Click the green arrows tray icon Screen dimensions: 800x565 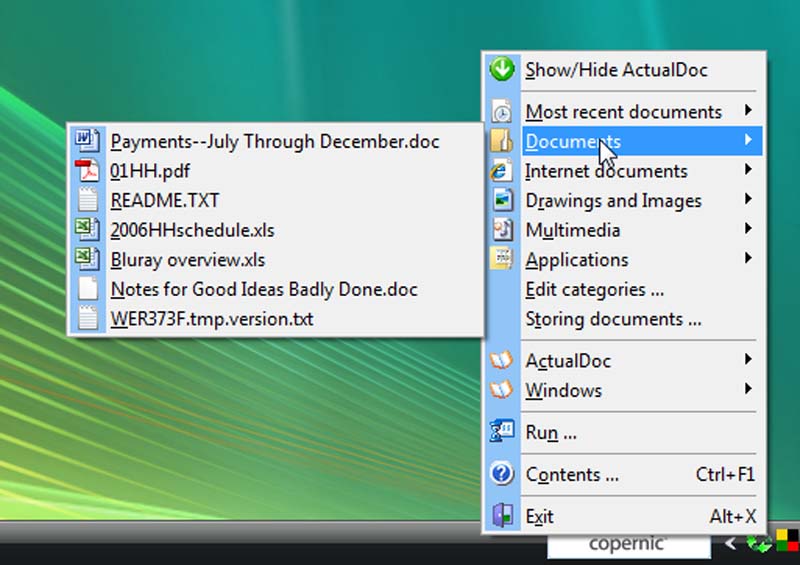(x=762, y=545)
